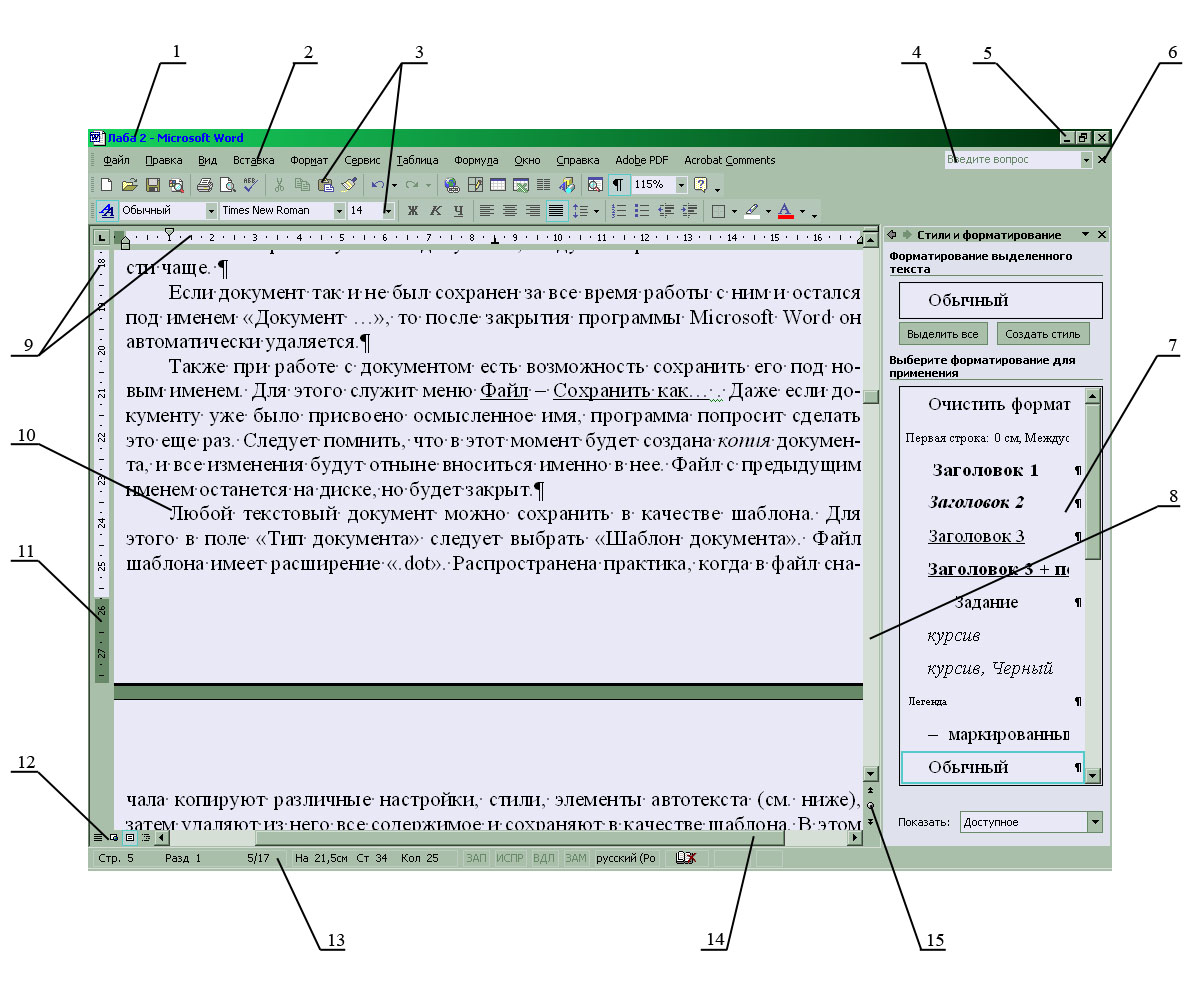Open Print Preview
Viewport: 1200px width, 1000px height.
click(227, 185)
